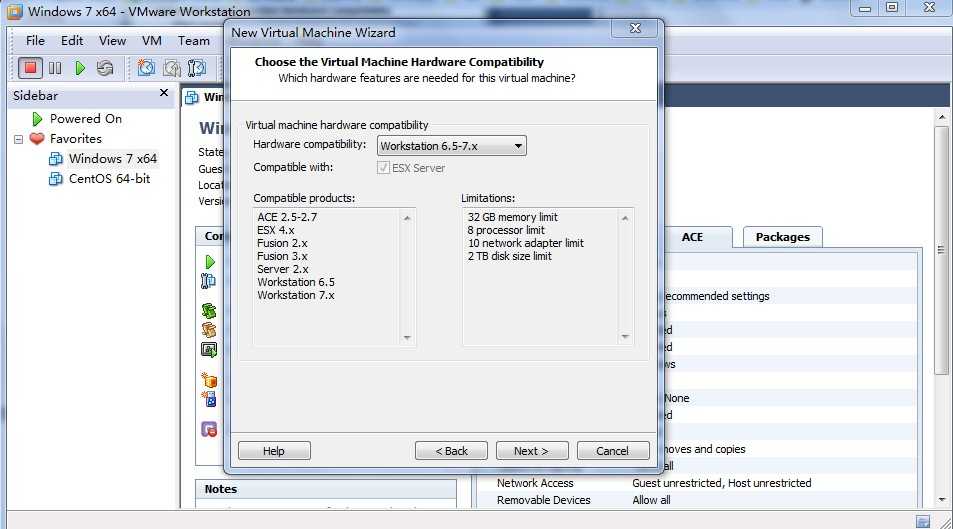Click the Next button in wizard
The width and height of the screenshot is (953, 529).
point(532,451)
